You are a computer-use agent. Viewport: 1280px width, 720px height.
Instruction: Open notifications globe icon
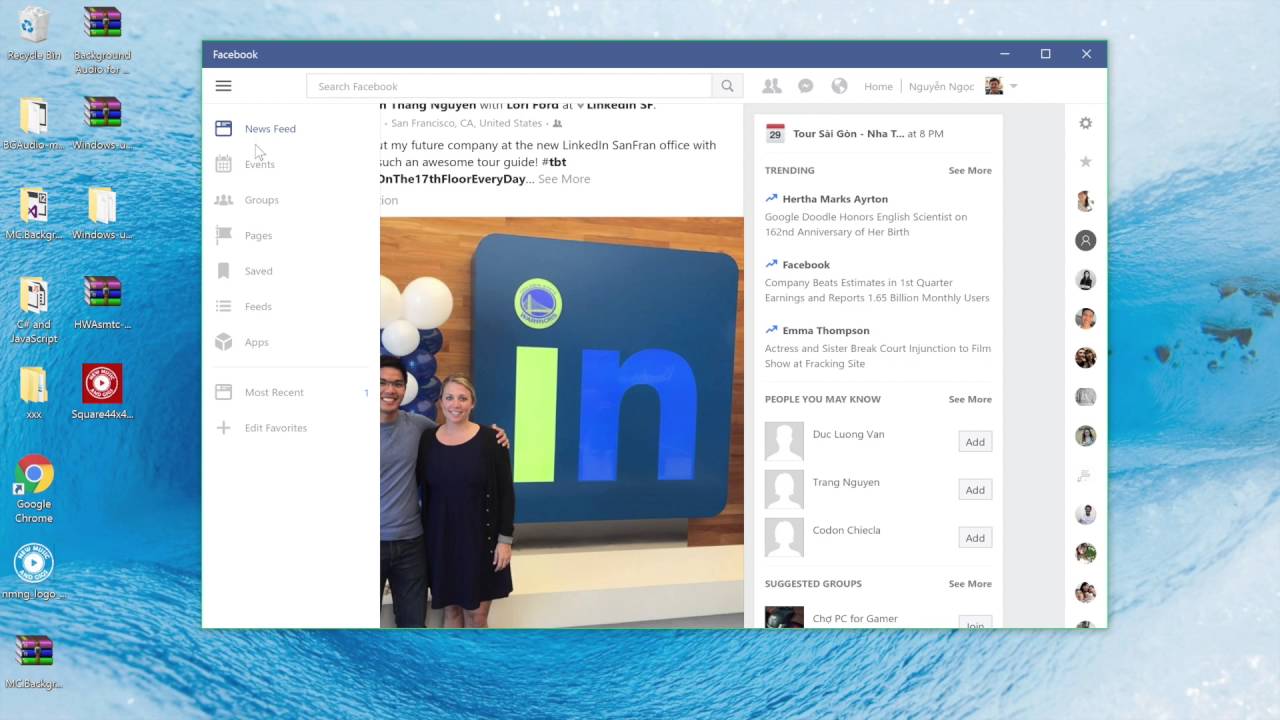pyautogui.click(x=839, y=86)
